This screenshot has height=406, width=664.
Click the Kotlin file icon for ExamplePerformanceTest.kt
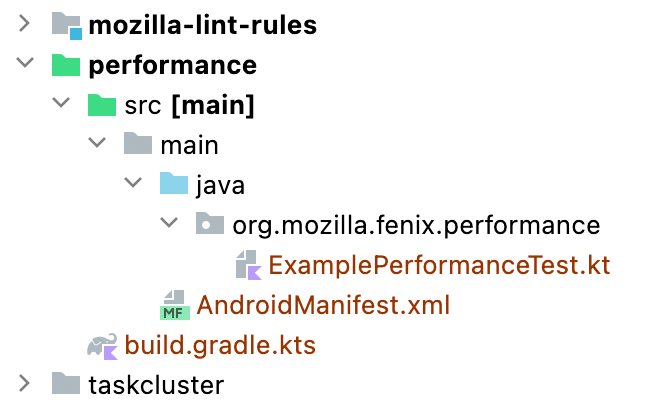248,265
